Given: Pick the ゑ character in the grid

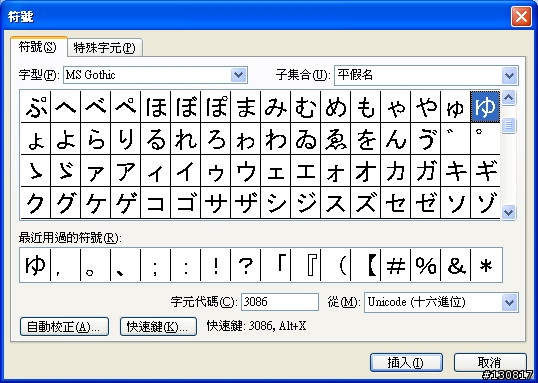Looking at the screenshot, I should tap(335, 139).
